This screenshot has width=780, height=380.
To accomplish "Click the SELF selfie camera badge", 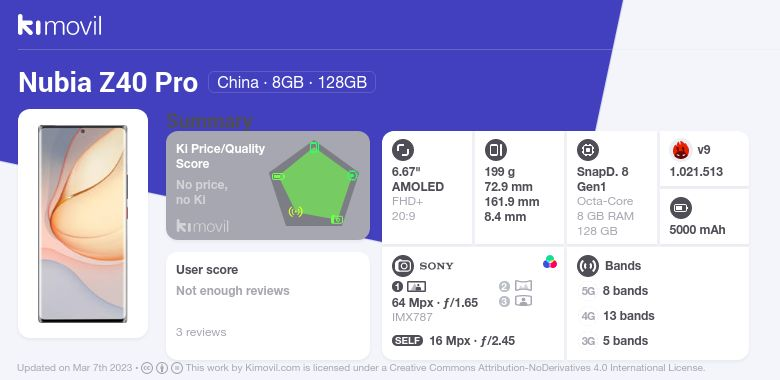I will tap(407, 341).
